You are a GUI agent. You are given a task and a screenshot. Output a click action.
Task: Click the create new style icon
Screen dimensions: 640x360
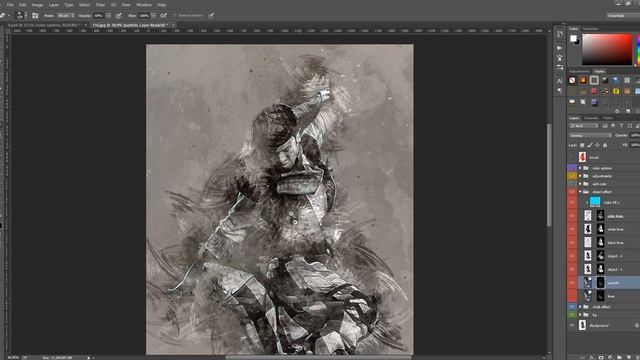pos(628,111)
